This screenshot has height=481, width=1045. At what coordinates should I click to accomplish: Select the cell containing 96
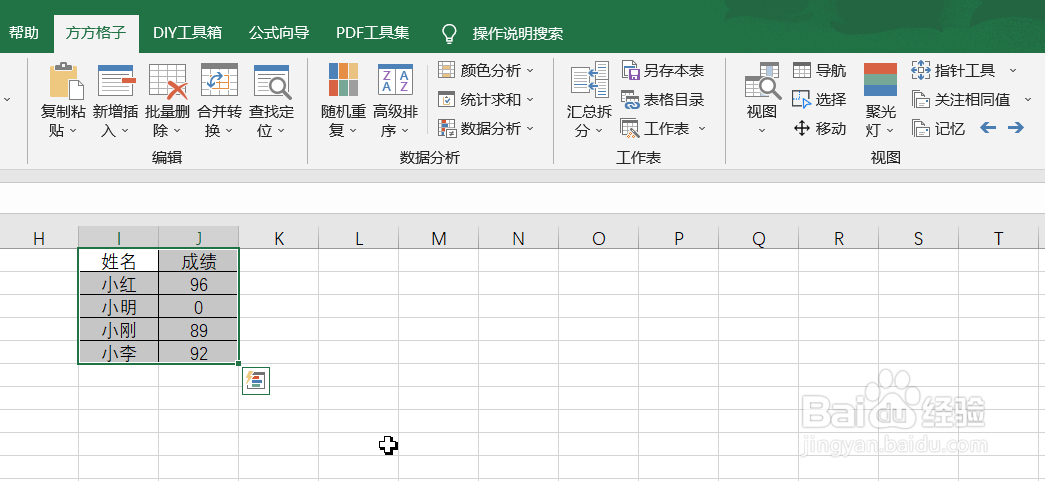[x=199, y=284]
